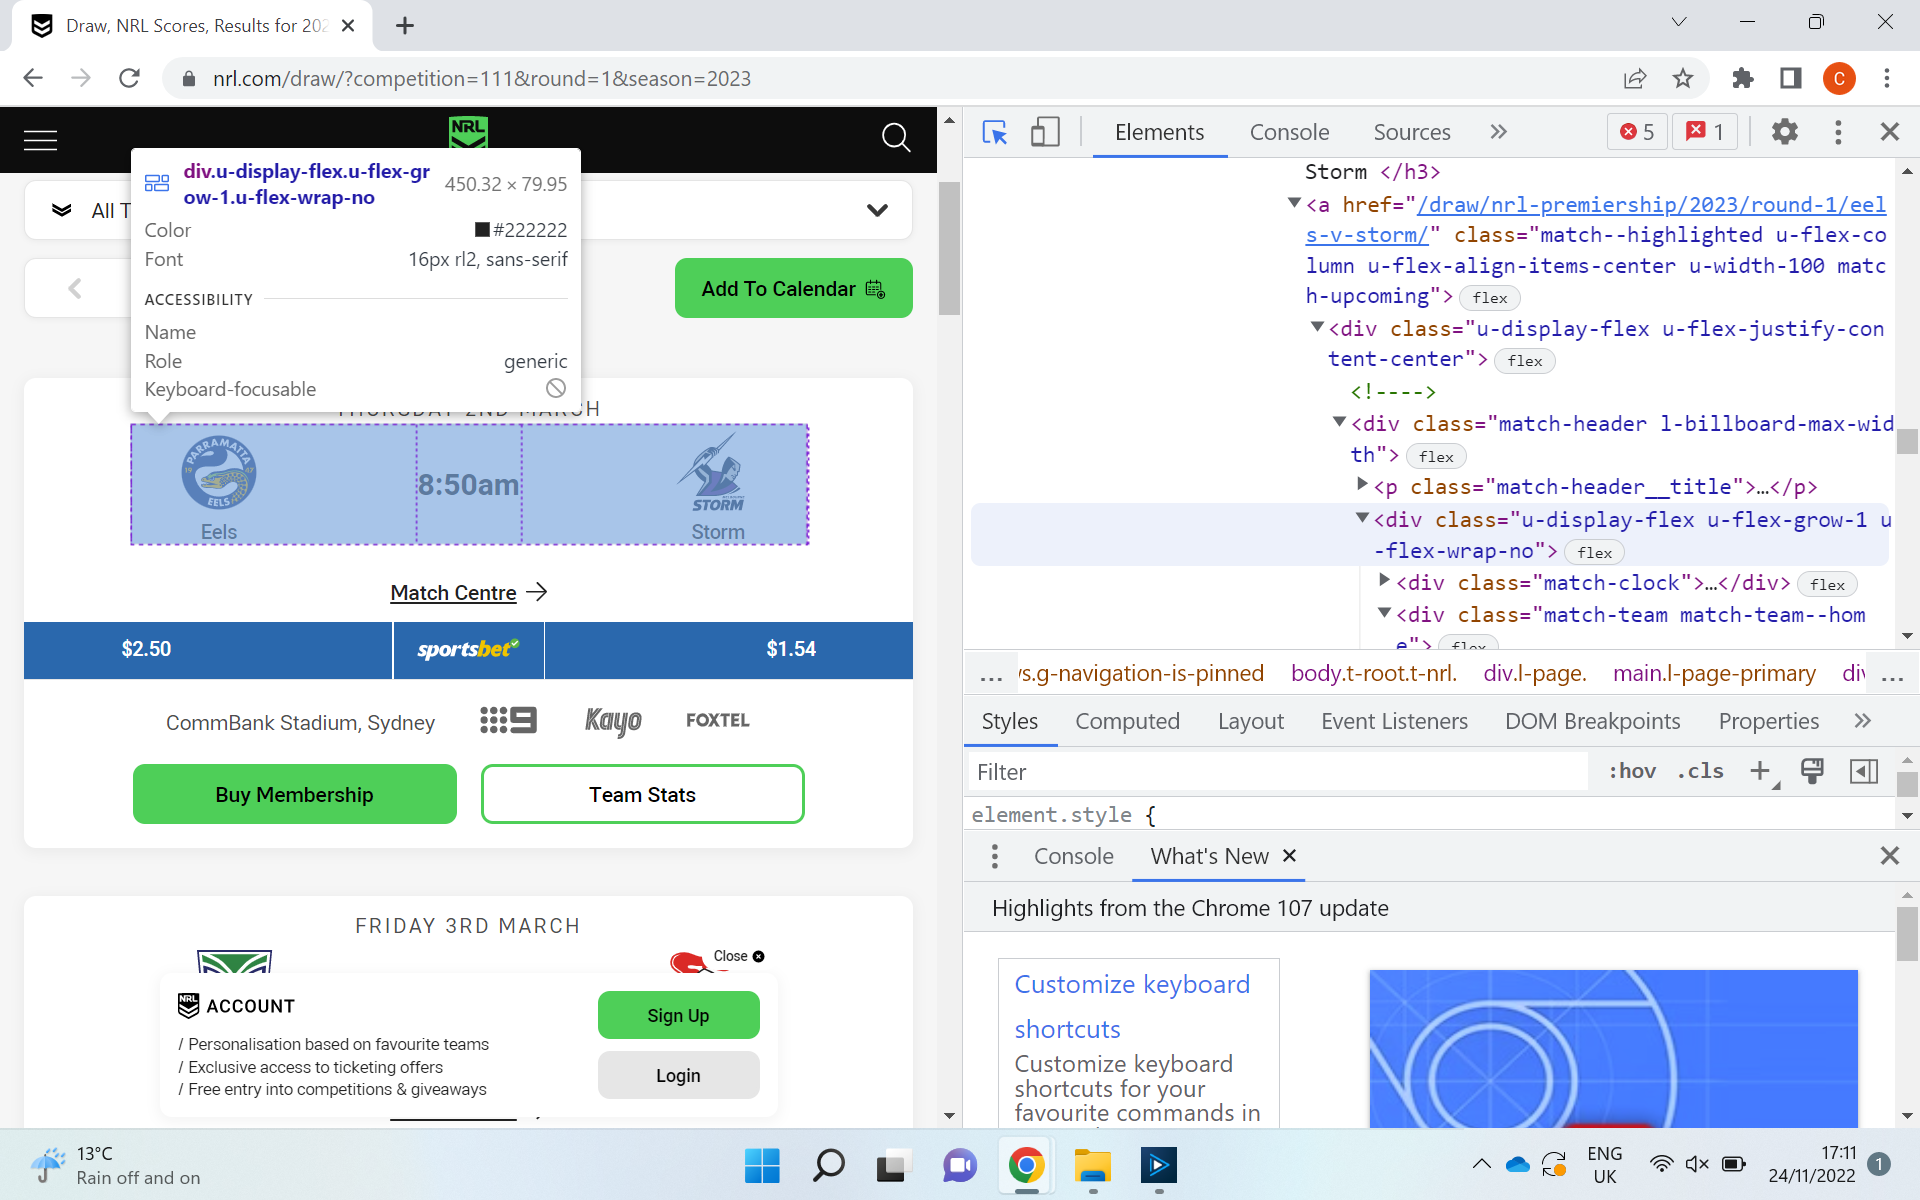This screenshot has width=1920, height=1200.
Task: Bookmark this tab star icon
Action: [x=1683, y=78]
